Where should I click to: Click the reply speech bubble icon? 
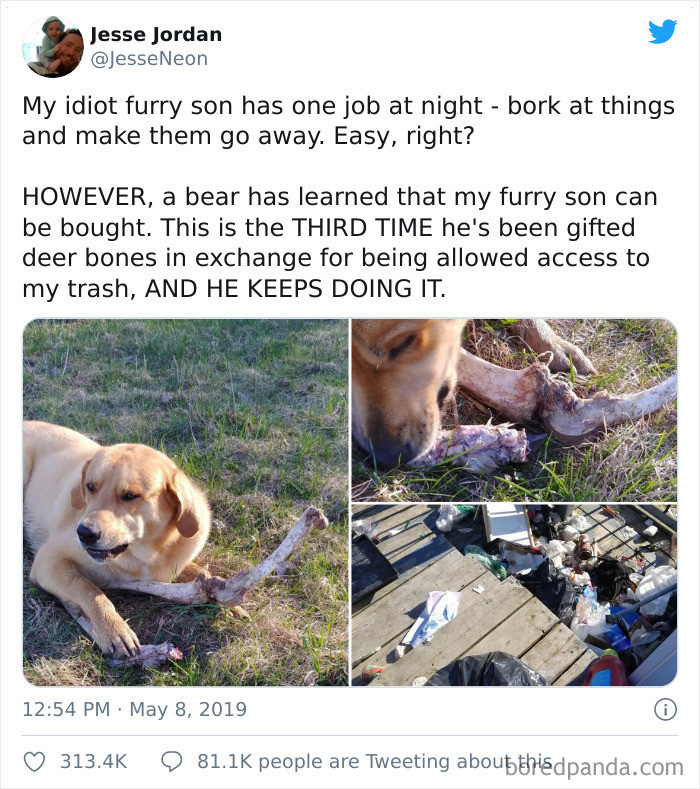click(173, 761)
